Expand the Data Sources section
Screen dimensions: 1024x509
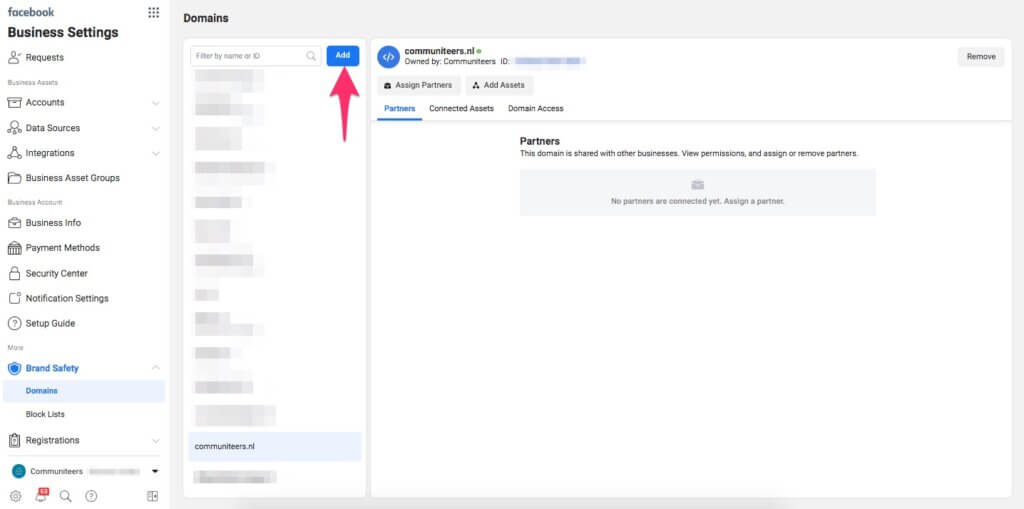(x=155, y=128)
